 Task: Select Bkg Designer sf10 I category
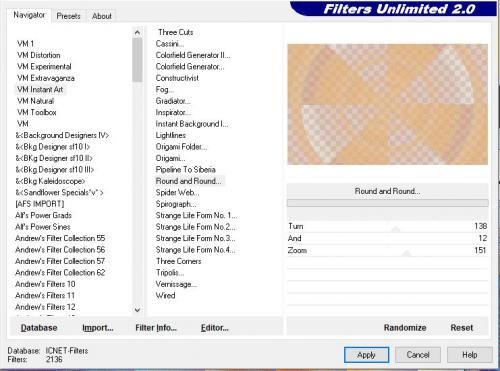53,147
